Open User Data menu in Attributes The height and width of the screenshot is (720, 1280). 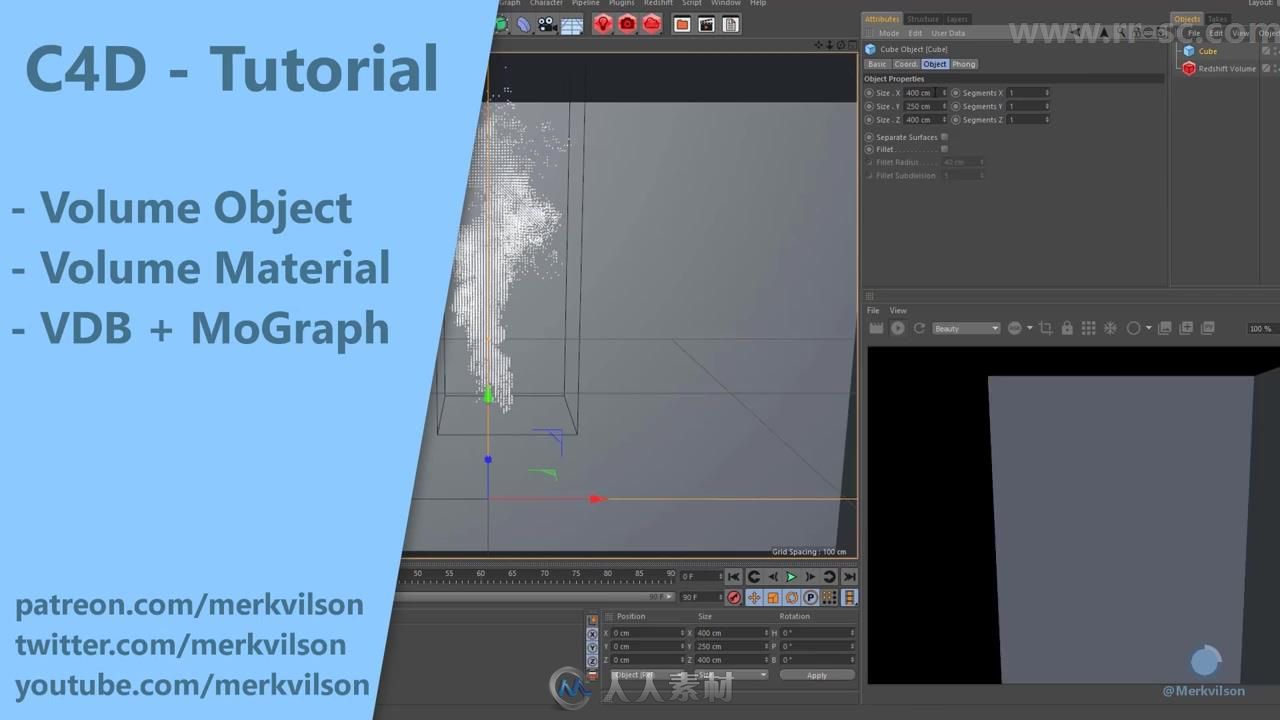[948, 33]
